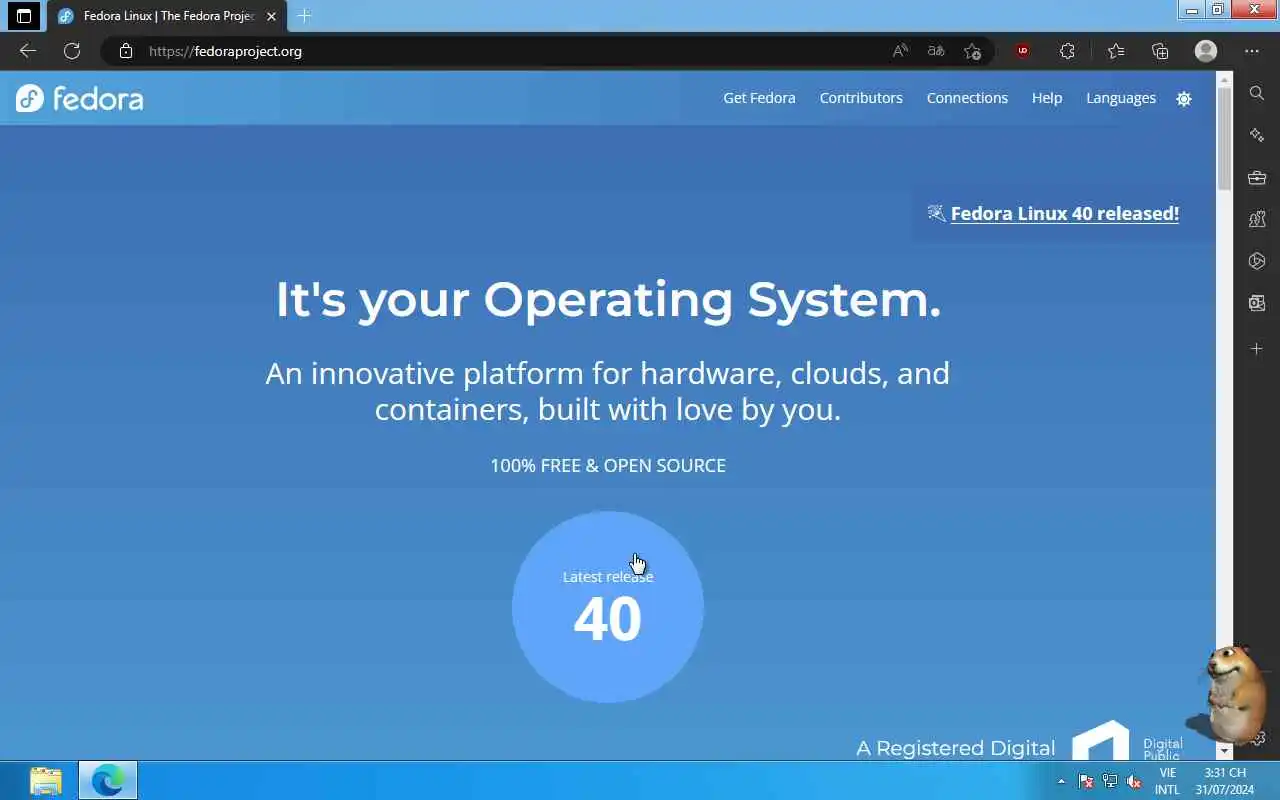Screen dimensions: 1280x800
Task: Open sidebar search icon
Action: point(1257,93)
